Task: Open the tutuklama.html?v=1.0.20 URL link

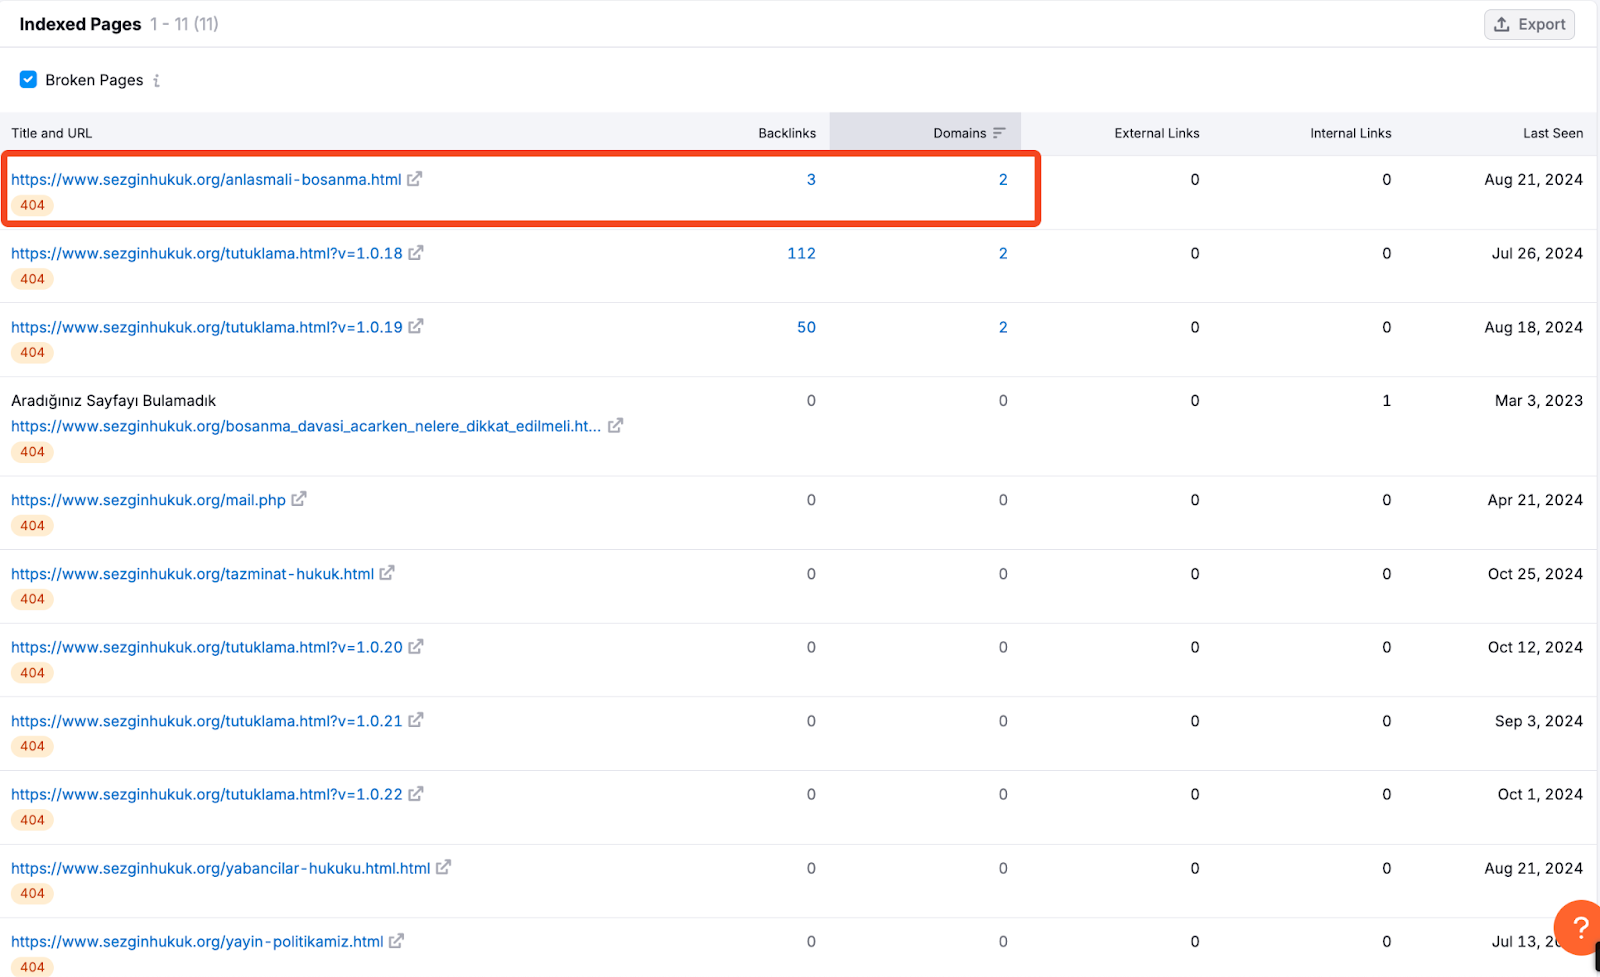Action: pos(207,647)
